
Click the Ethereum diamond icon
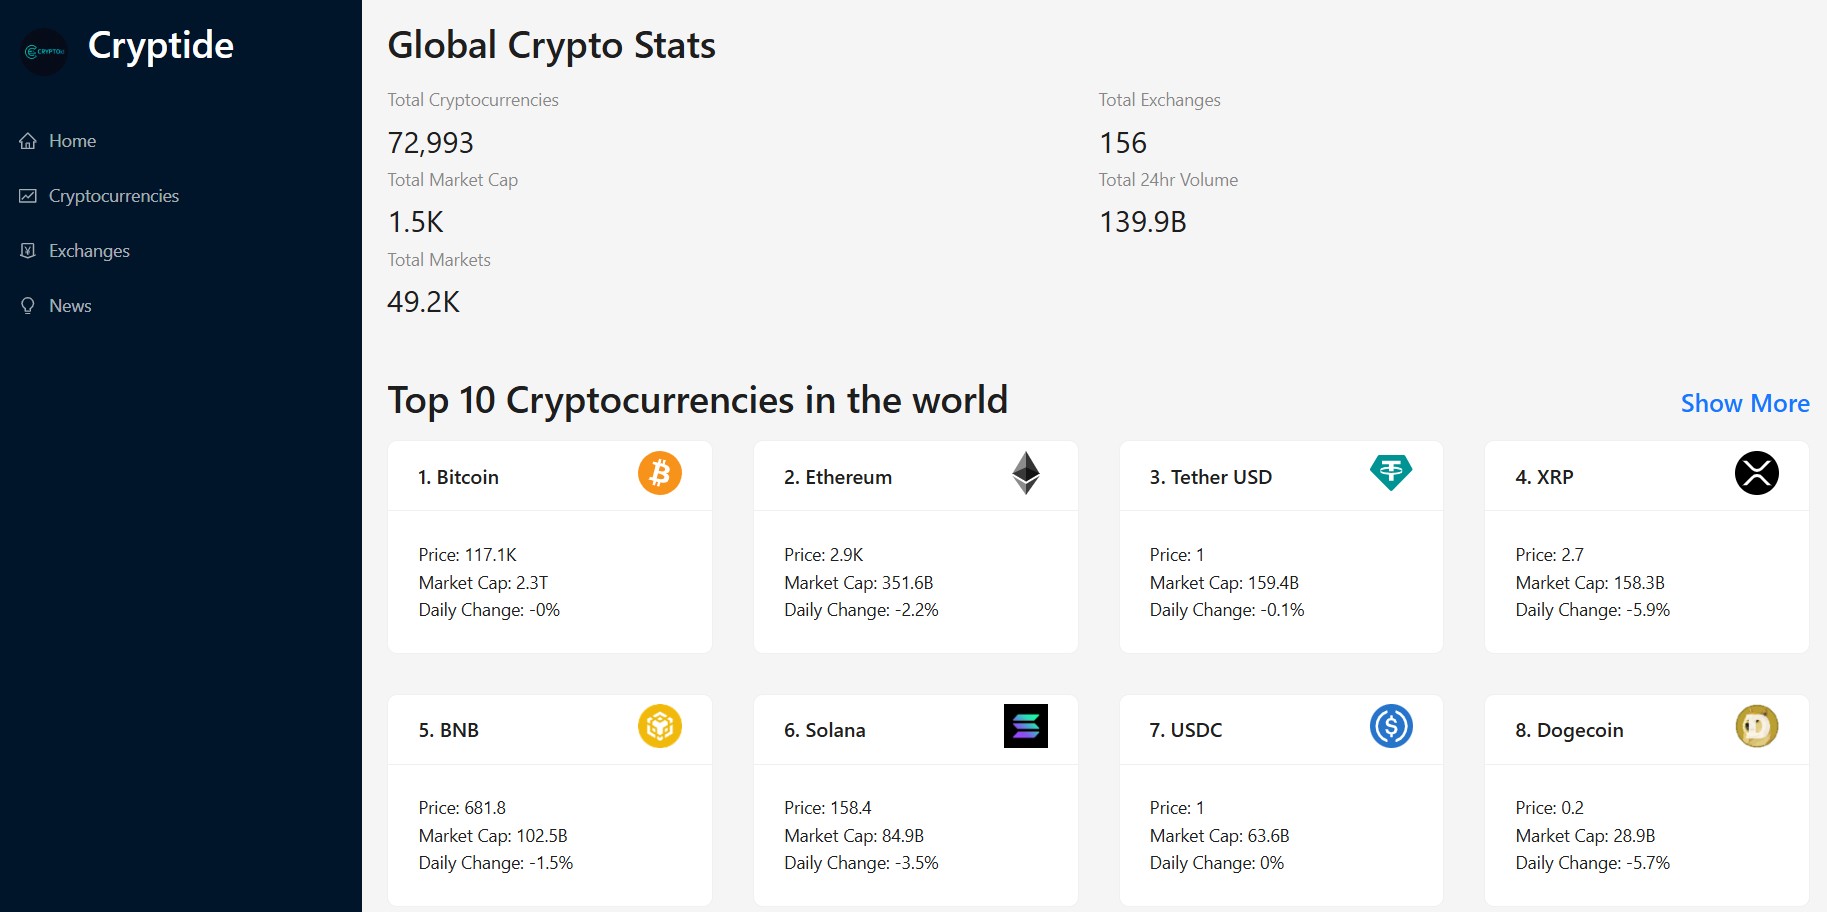[1025, 473]
